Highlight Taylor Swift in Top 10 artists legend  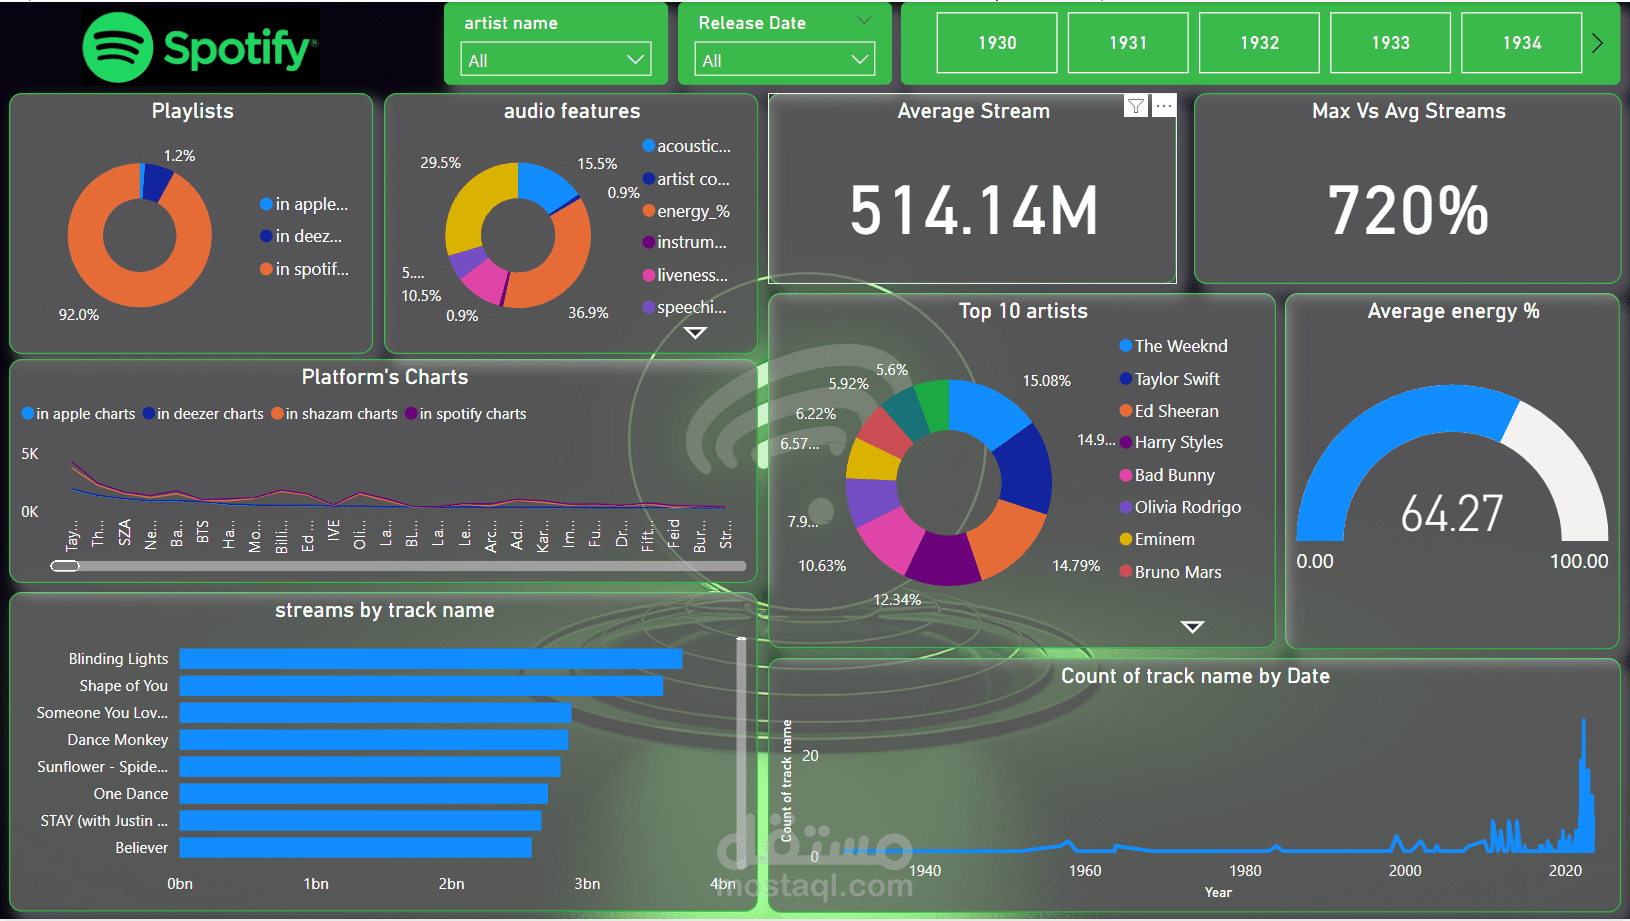point(1169,379)
